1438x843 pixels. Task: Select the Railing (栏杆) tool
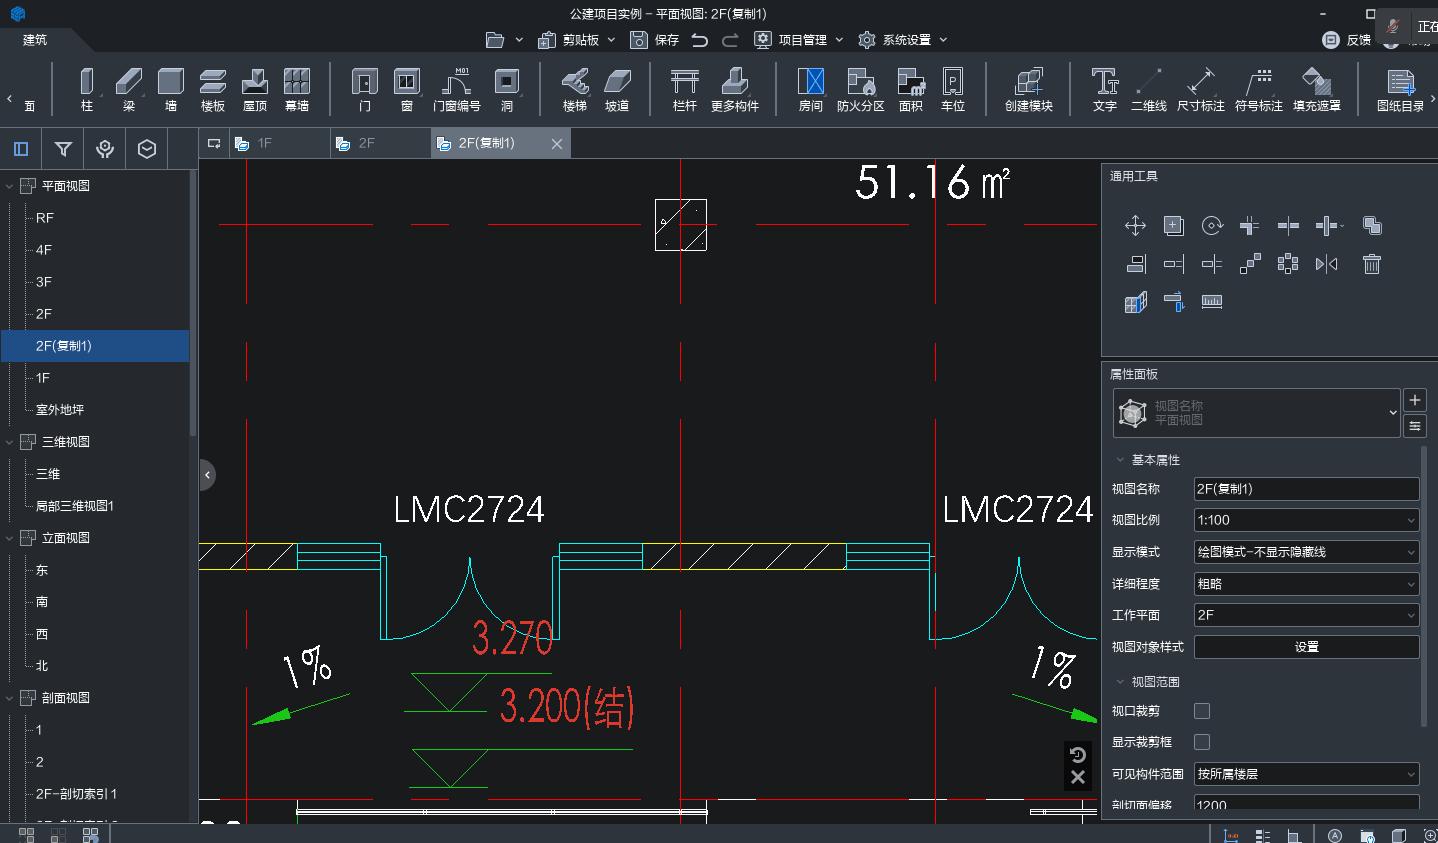[685, 89]
